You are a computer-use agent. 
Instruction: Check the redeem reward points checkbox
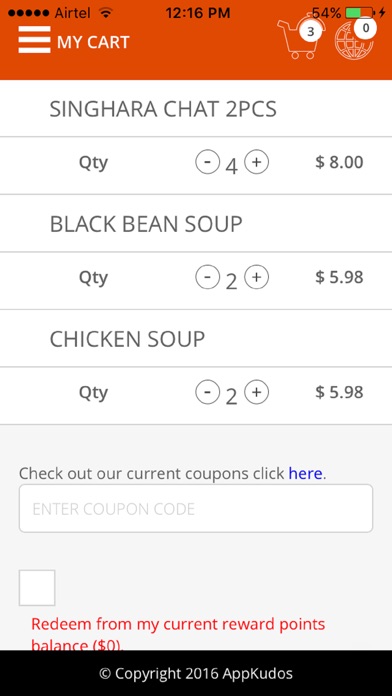click(37, 588)
